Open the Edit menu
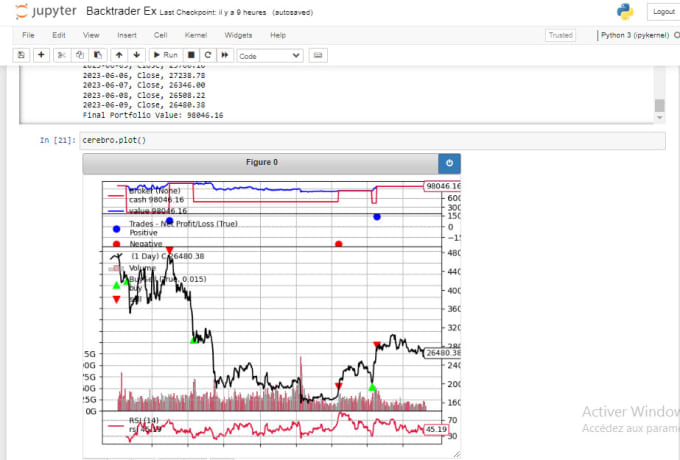The height and width of the screenshot is (460, 680). 59,35
